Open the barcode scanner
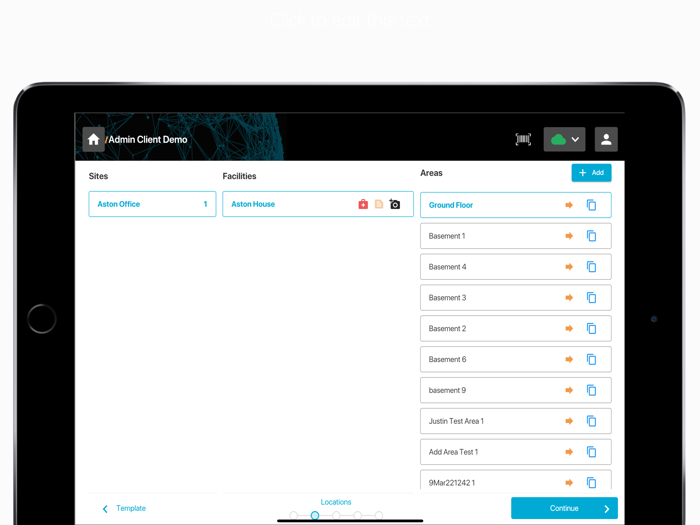700x525 pixels. pyautogui.click(x=523, y=139)
